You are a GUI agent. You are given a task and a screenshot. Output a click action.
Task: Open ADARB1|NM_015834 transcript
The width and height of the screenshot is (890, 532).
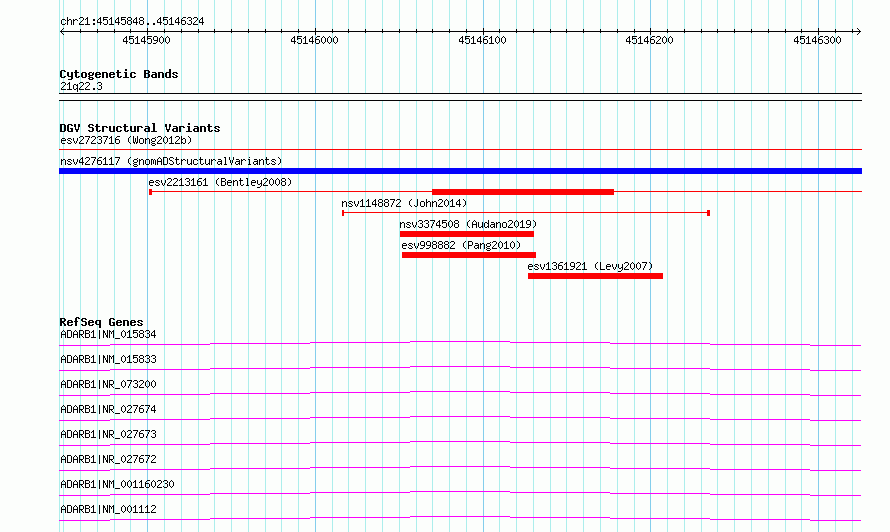point(108,334)
